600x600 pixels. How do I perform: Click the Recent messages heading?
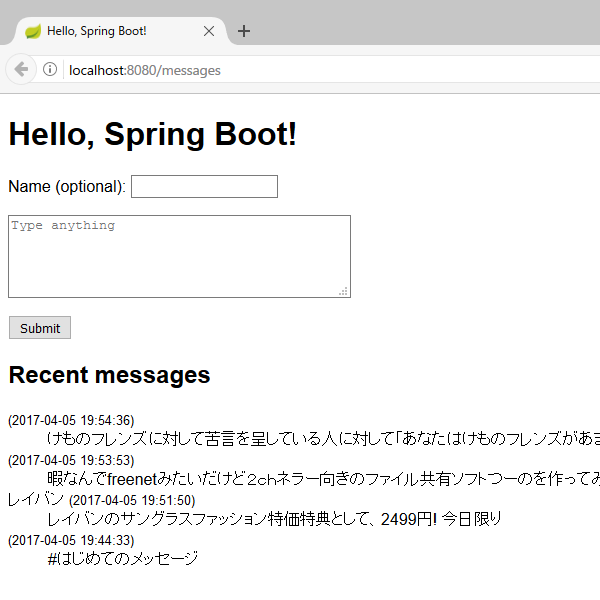109,375
